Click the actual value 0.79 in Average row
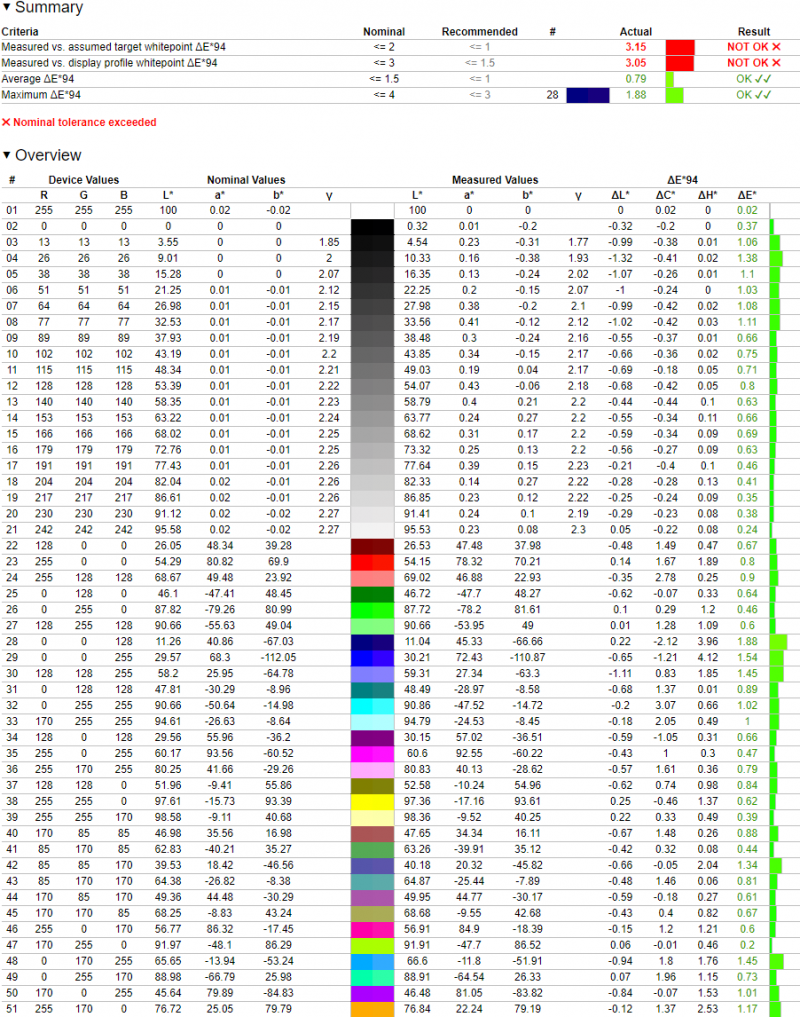Viewport: 800px width, 1017px height. coord(635,79)
